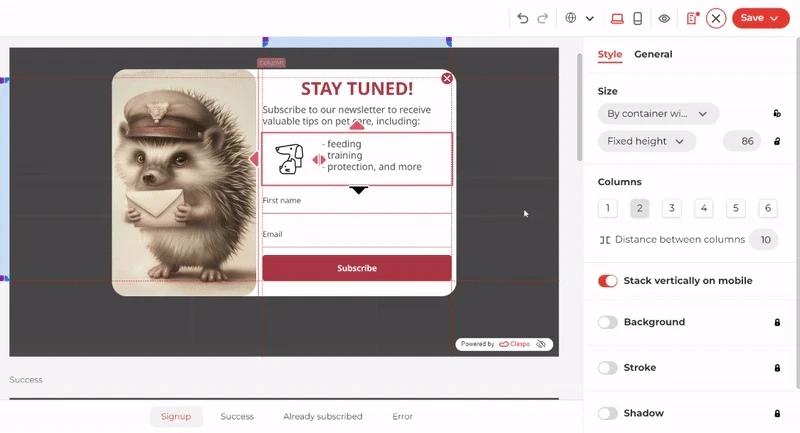Click the distance between columns icon
The image size is (800, 433).
pyautogui.click(x=605, y=240)
